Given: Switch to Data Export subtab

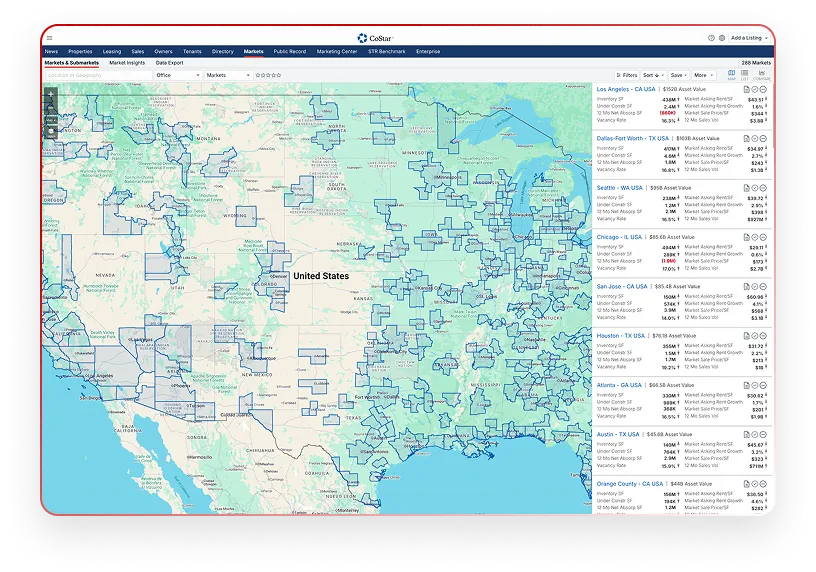Looking at the screenshot, I should [170, 63].
